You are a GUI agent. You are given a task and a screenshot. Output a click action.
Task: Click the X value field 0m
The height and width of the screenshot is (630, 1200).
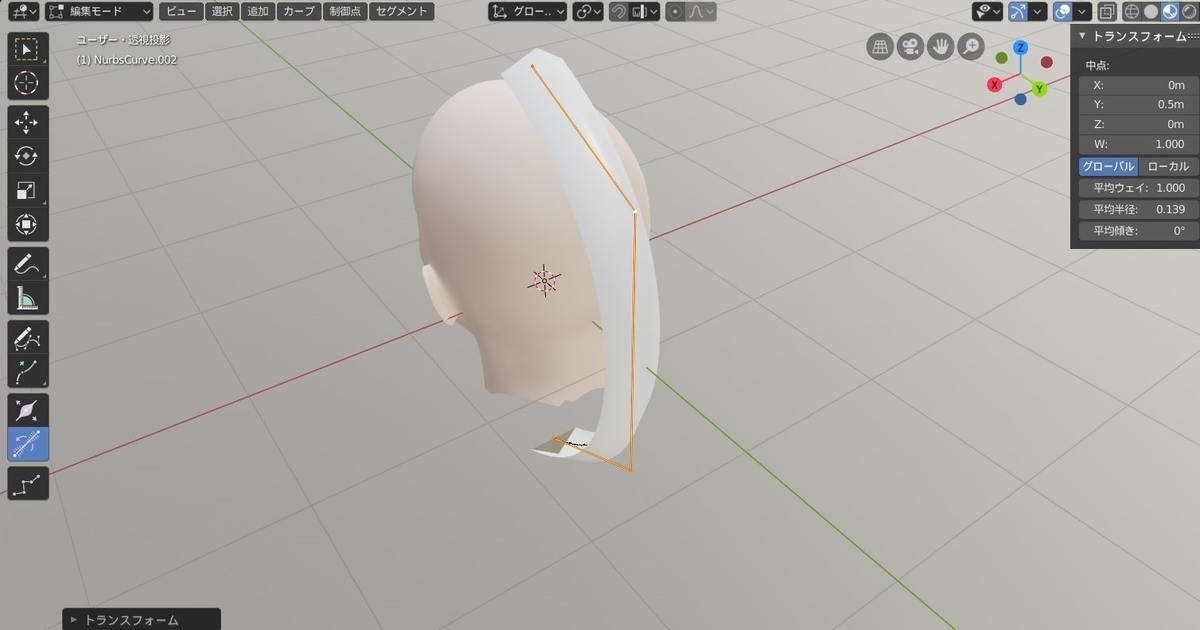point(1138,85)
